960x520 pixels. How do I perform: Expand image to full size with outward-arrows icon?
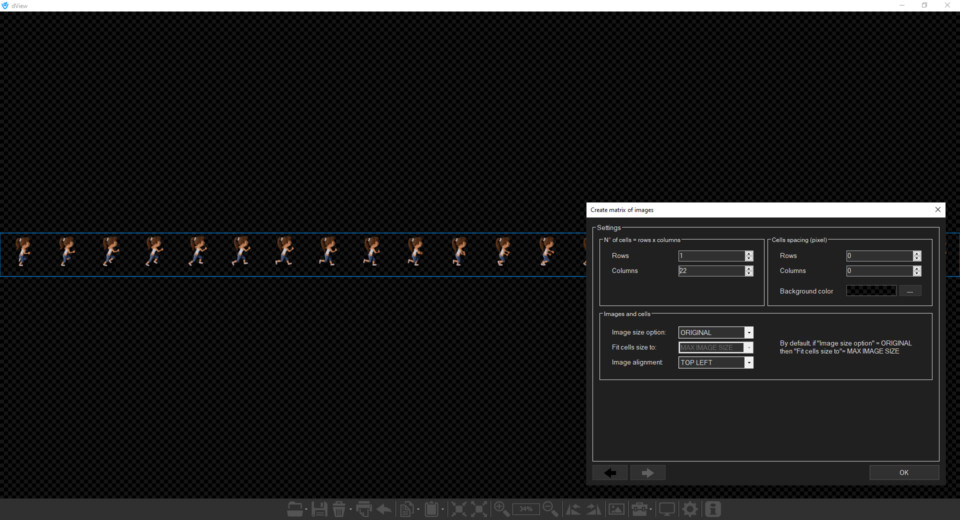coord(479,509)
